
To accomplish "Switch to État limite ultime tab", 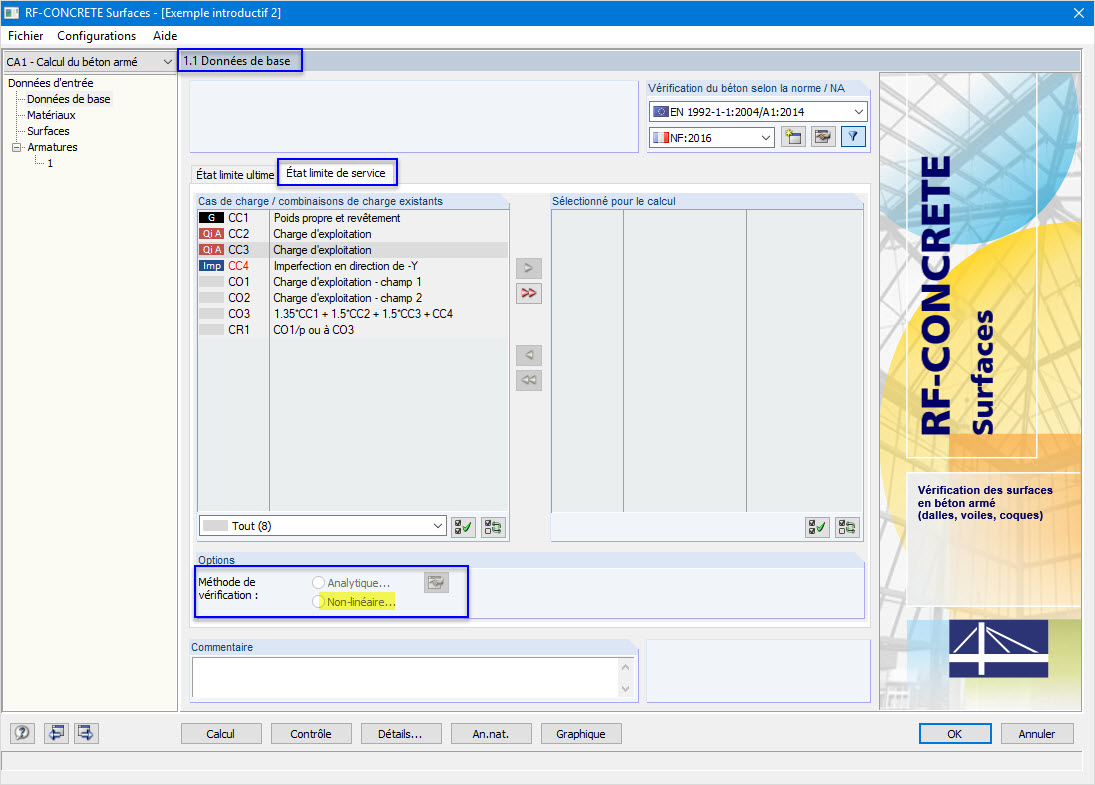I will click(x=235, y=175).
